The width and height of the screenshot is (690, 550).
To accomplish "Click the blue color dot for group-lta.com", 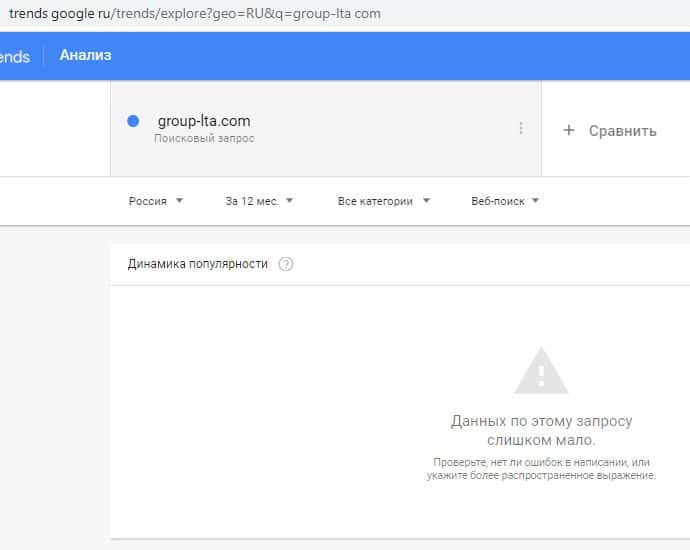I will point(133,121).
